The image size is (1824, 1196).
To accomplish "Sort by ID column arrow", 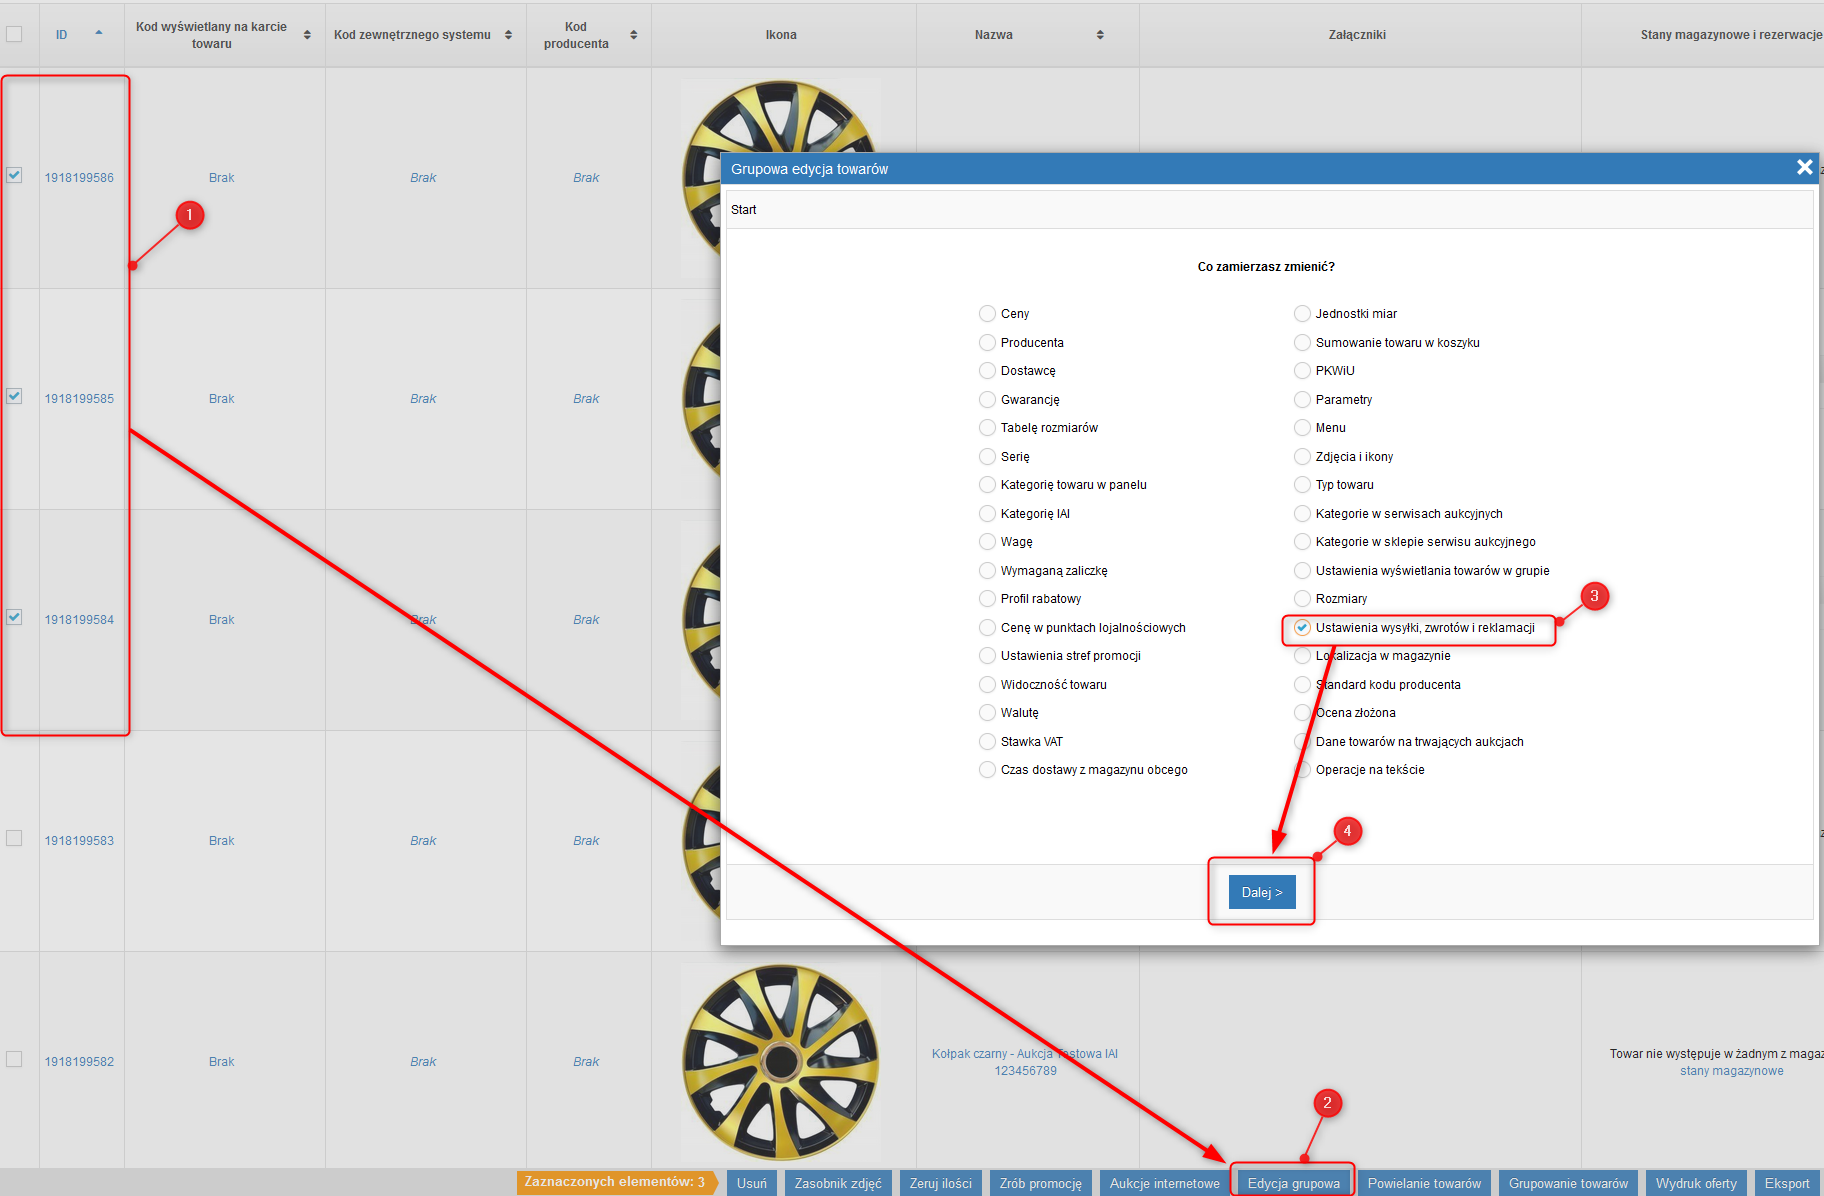I will click(98, 34).
